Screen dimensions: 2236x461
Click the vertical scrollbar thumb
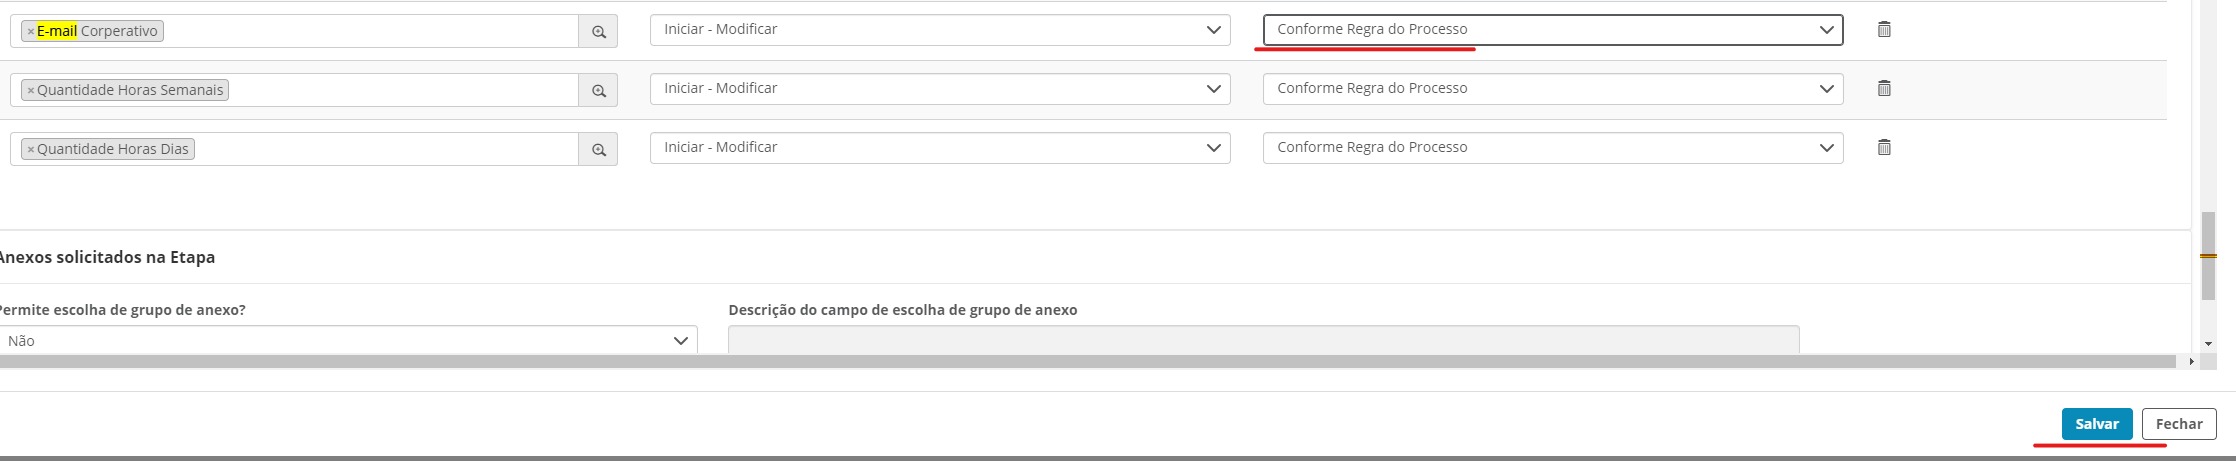click(2208, 256)
